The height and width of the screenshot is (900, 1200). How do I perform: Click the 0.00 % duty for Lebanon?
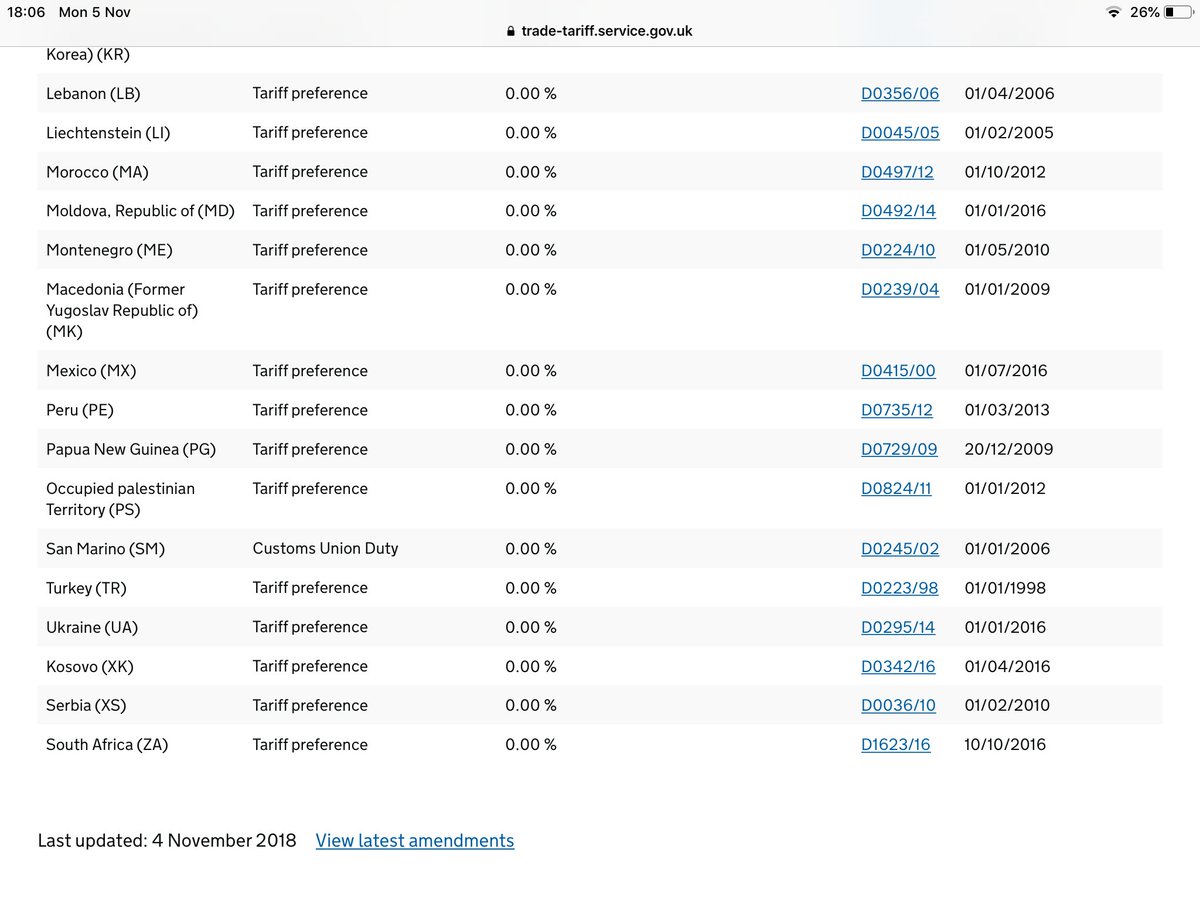[x=531, y=93]
